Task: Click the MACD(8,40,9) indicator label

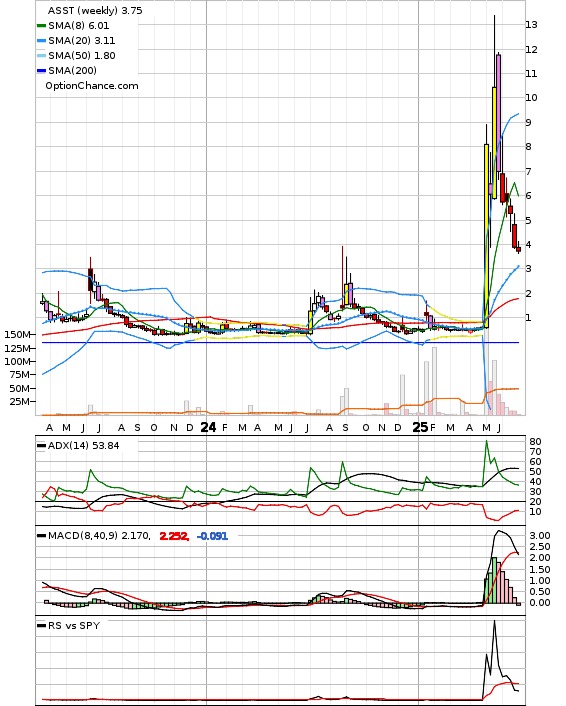Action: click(99, 536)
